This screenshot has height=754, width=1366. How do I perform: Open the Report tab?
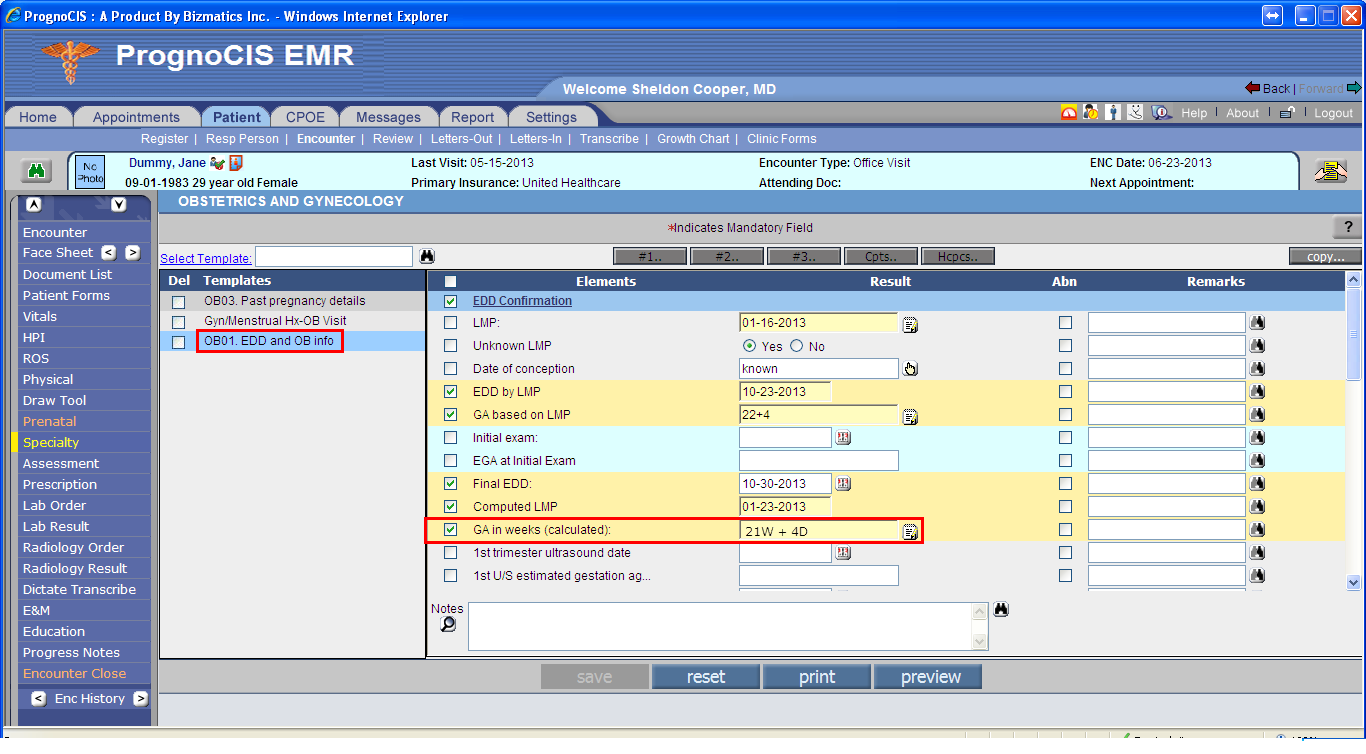coord(473,117)
